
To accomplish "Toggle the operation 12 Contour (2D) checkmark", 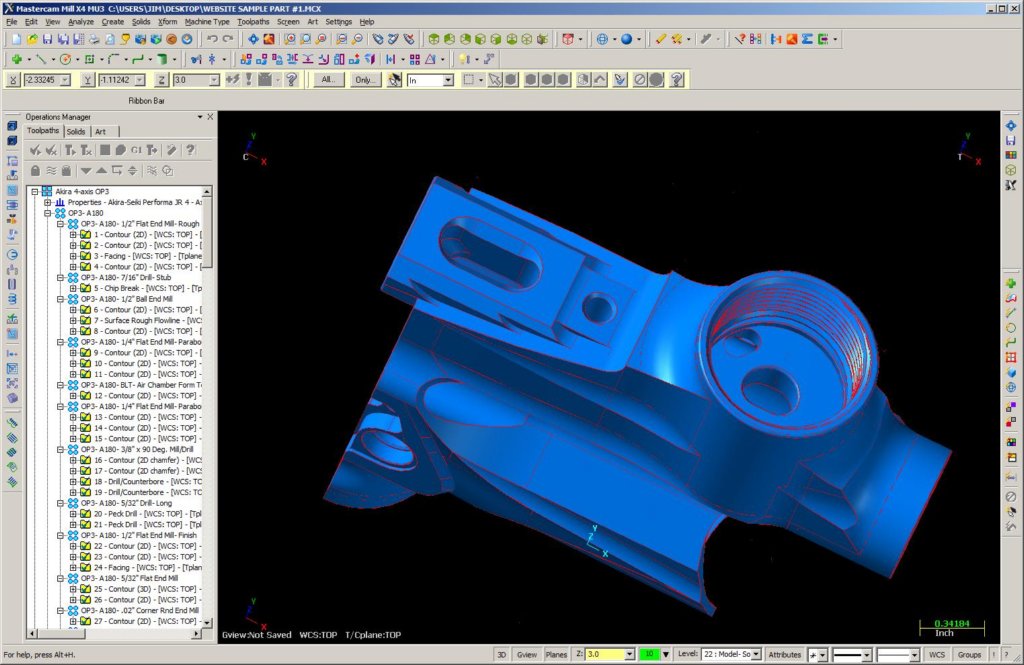I will [x=85, y=396].
